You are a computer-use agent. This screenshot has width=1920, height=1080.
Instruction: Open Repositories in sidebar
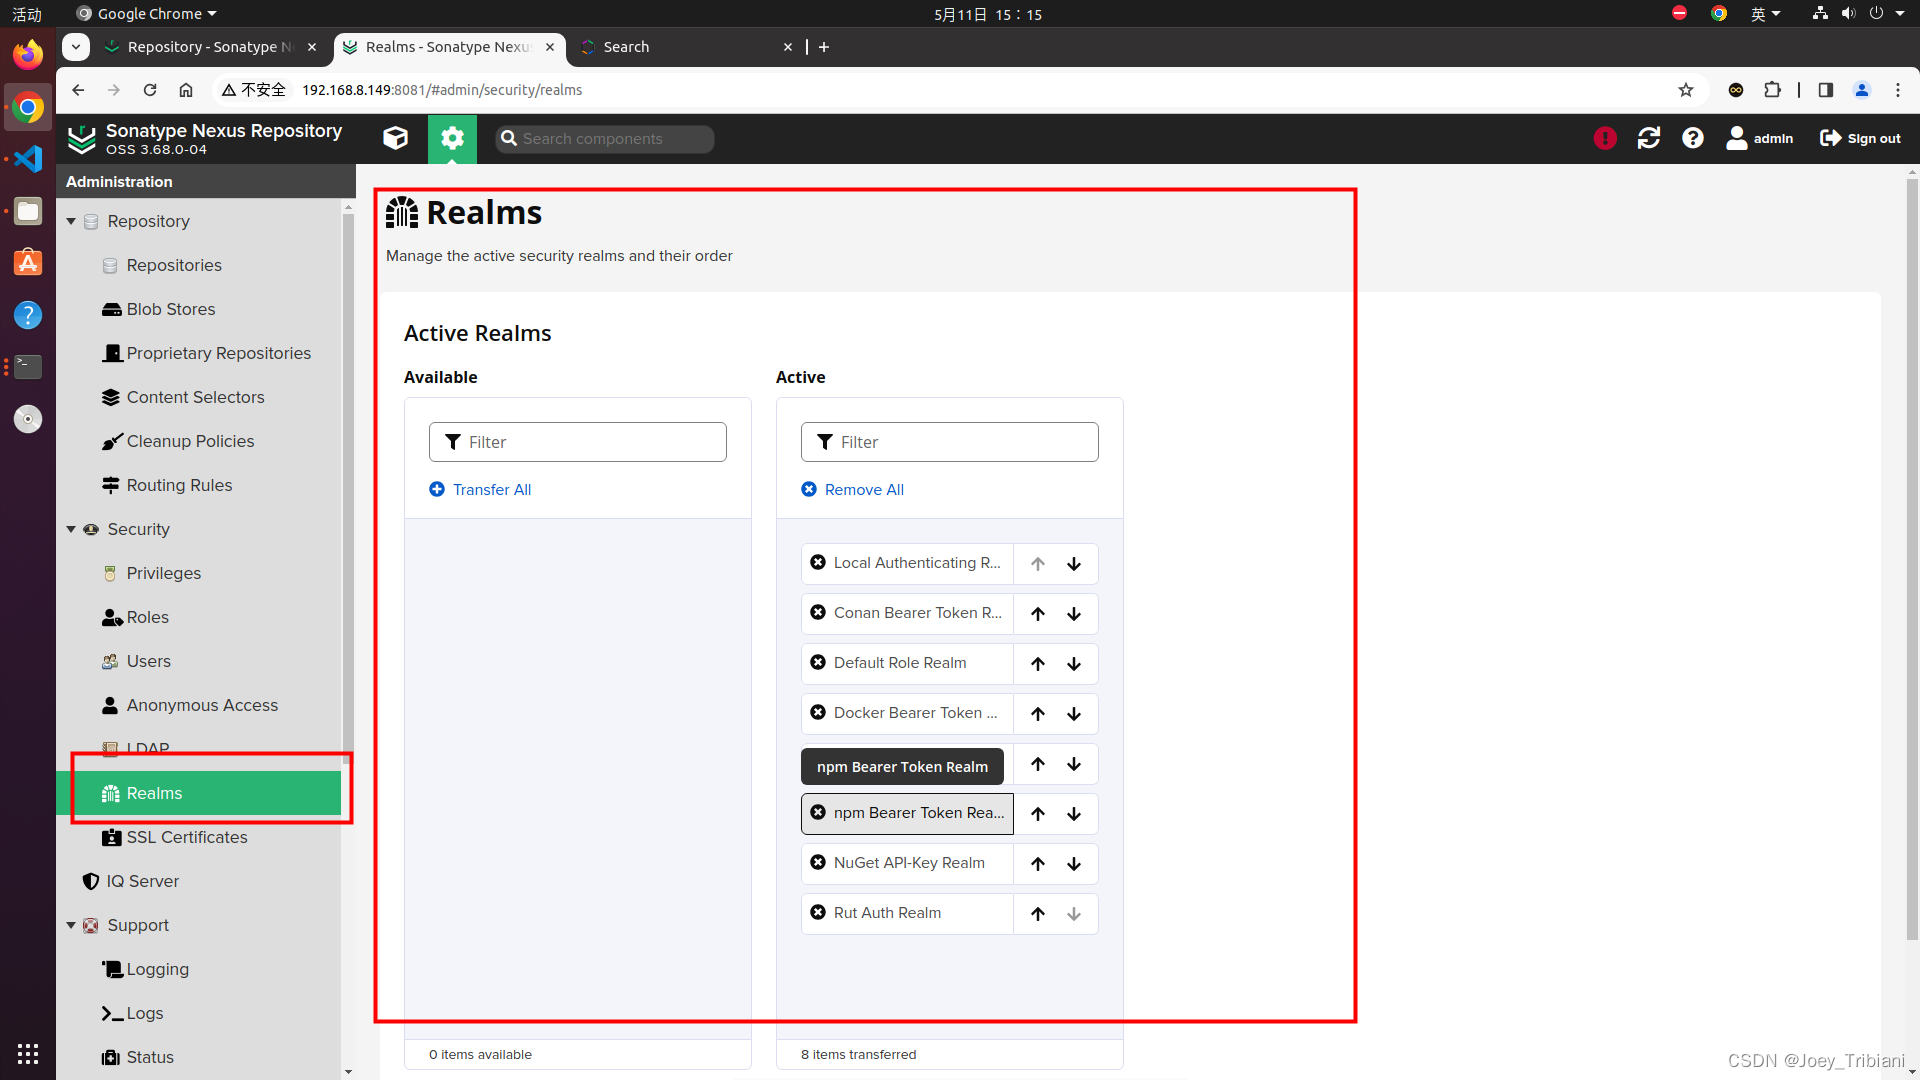[x=174, y=265]
